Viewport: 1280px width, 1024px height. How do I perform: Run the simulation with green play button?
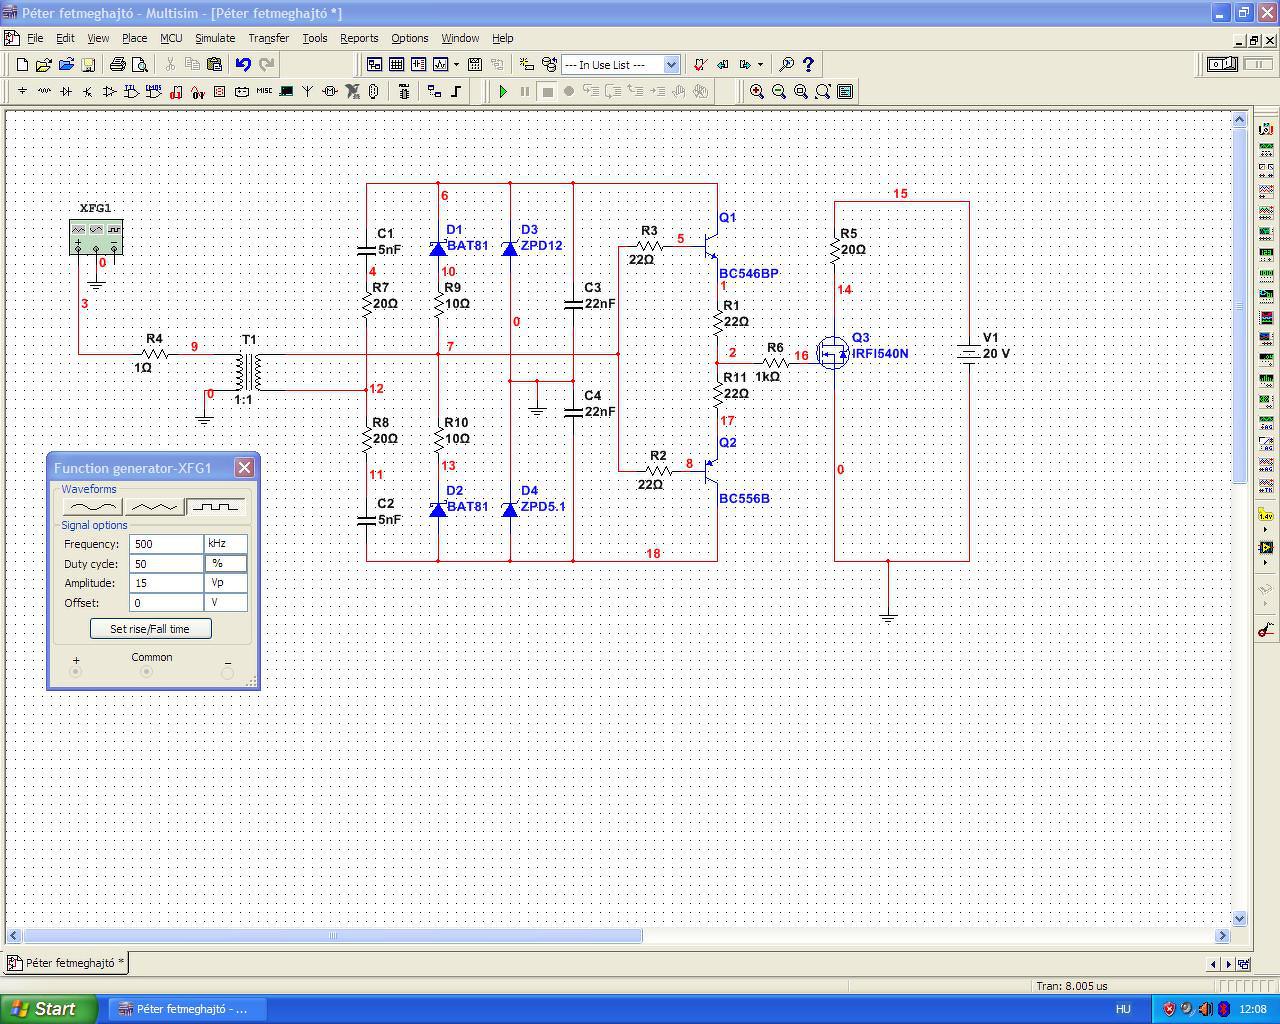[x=503, y=91]
